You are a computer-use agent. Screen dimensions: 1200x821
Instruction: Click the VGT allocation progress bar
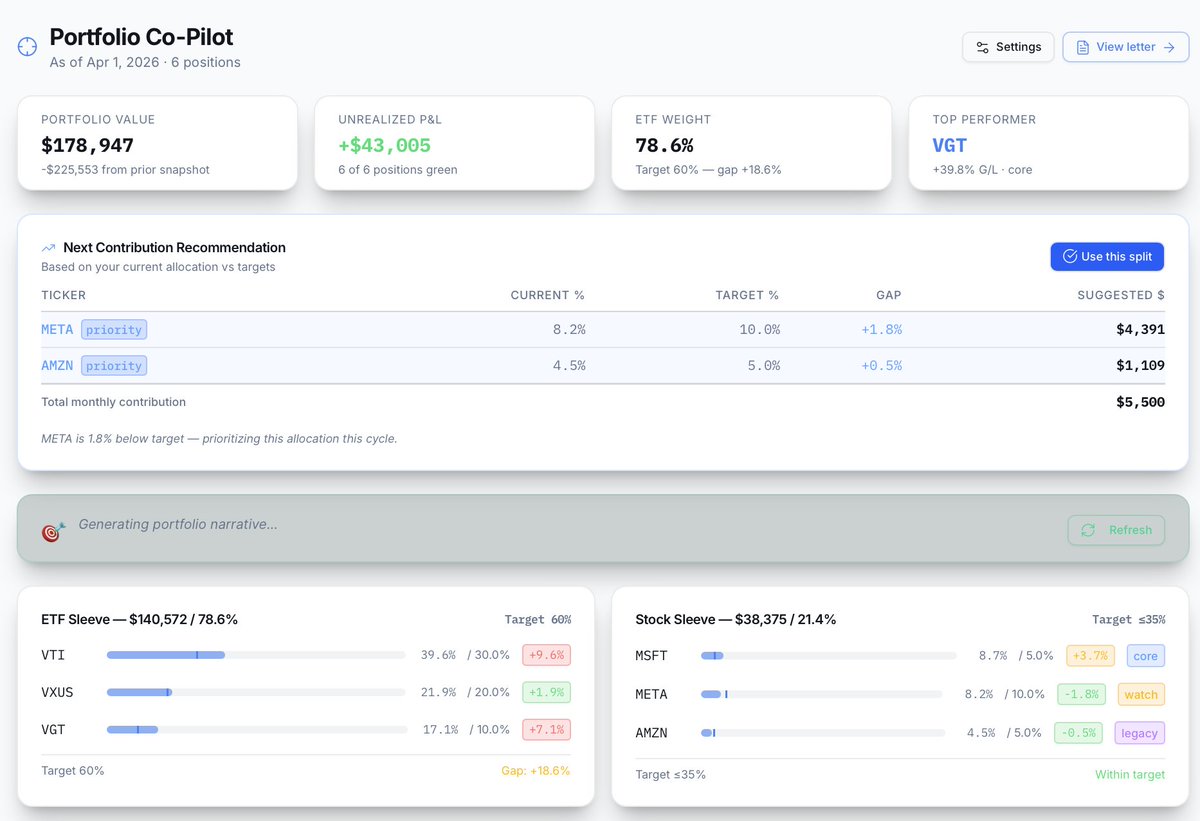click(x=256, y=729)
